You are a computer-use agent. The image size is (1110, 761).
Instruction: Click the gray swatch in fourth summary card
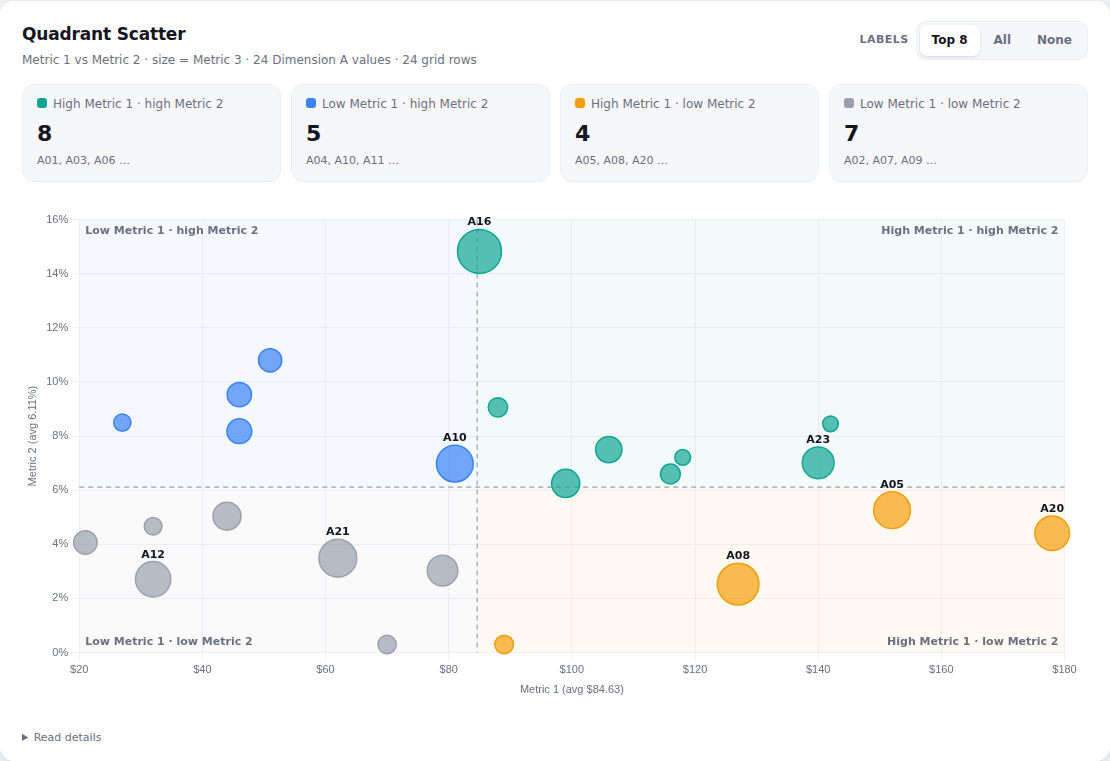(x=849, y=103)
